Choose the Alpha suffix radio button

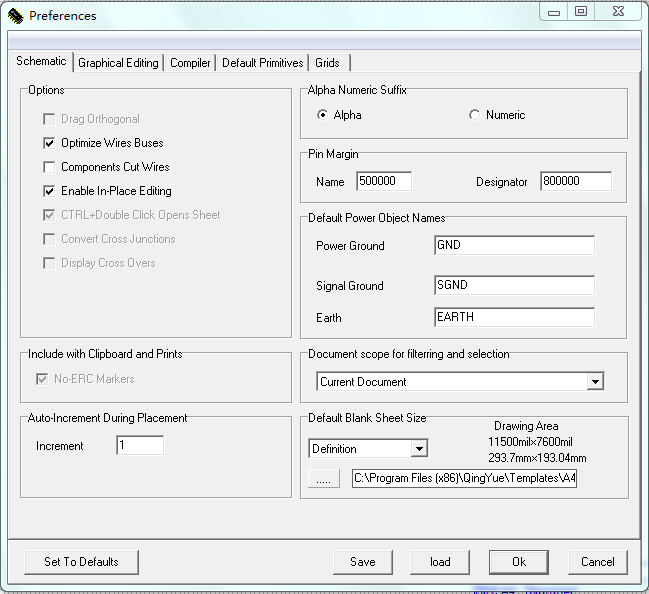click(322, 115)
